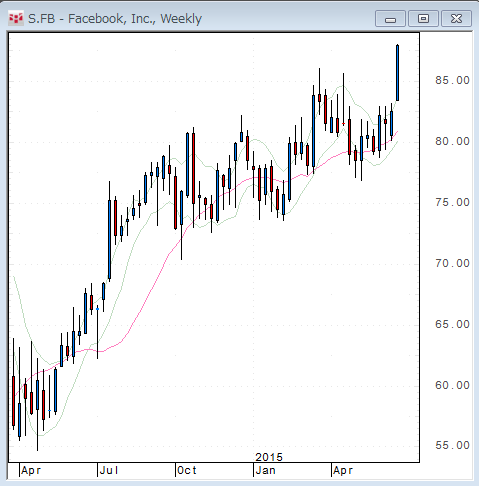Click the 'Jan' label on the time axis
Viewport: 479px width, 486px height.
click(x=265, y=471)
